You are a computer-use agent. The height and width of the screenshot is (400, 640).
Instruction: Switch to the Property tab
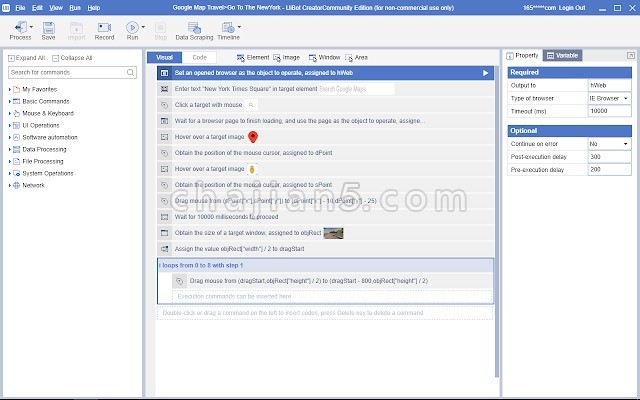(523, 56)
